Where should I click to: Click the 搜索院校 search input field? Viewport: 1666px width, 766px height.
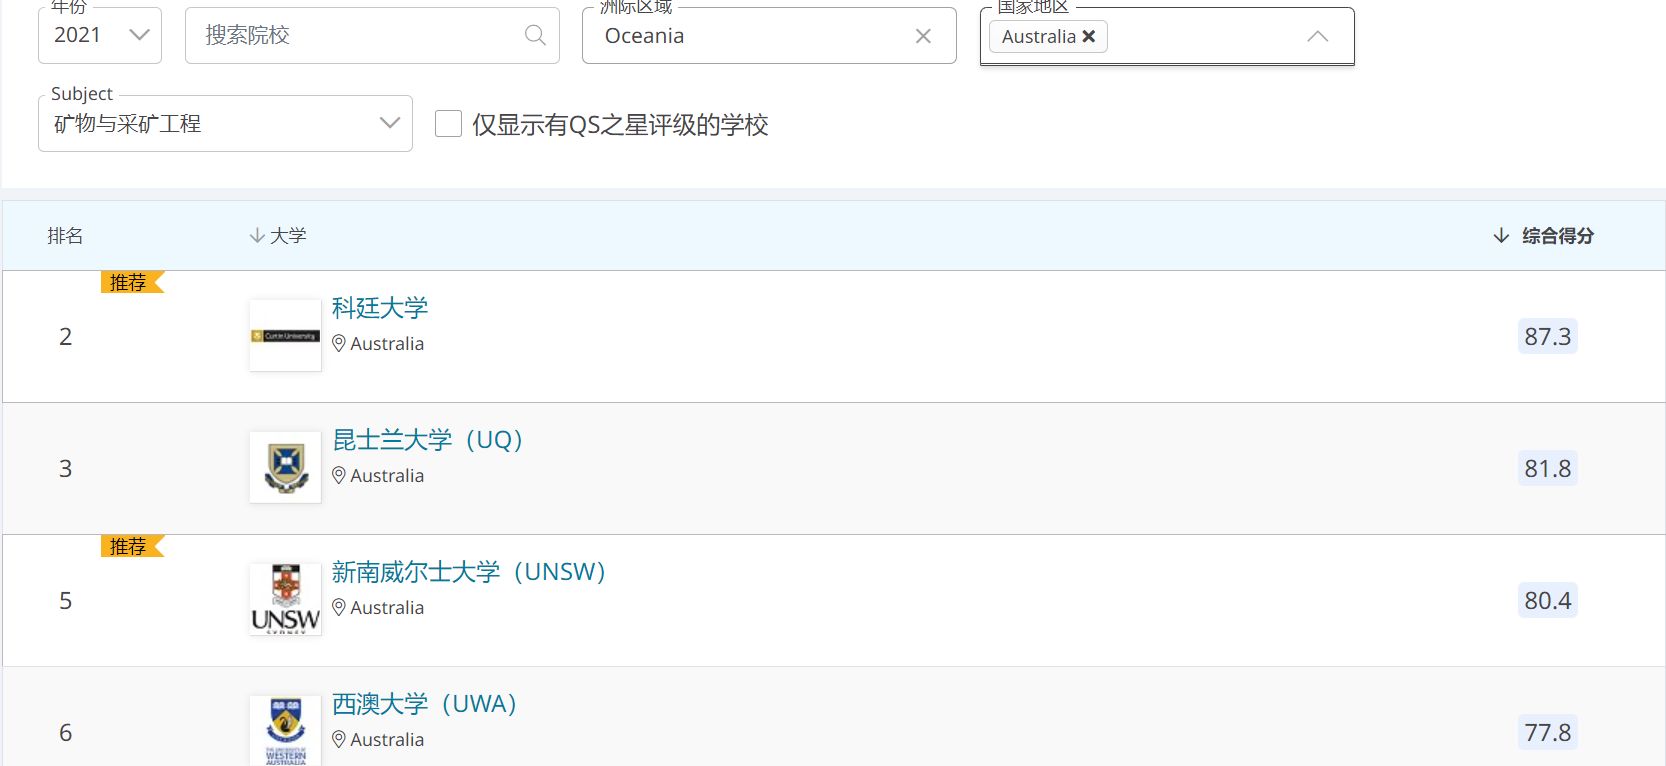coord(372,35)
